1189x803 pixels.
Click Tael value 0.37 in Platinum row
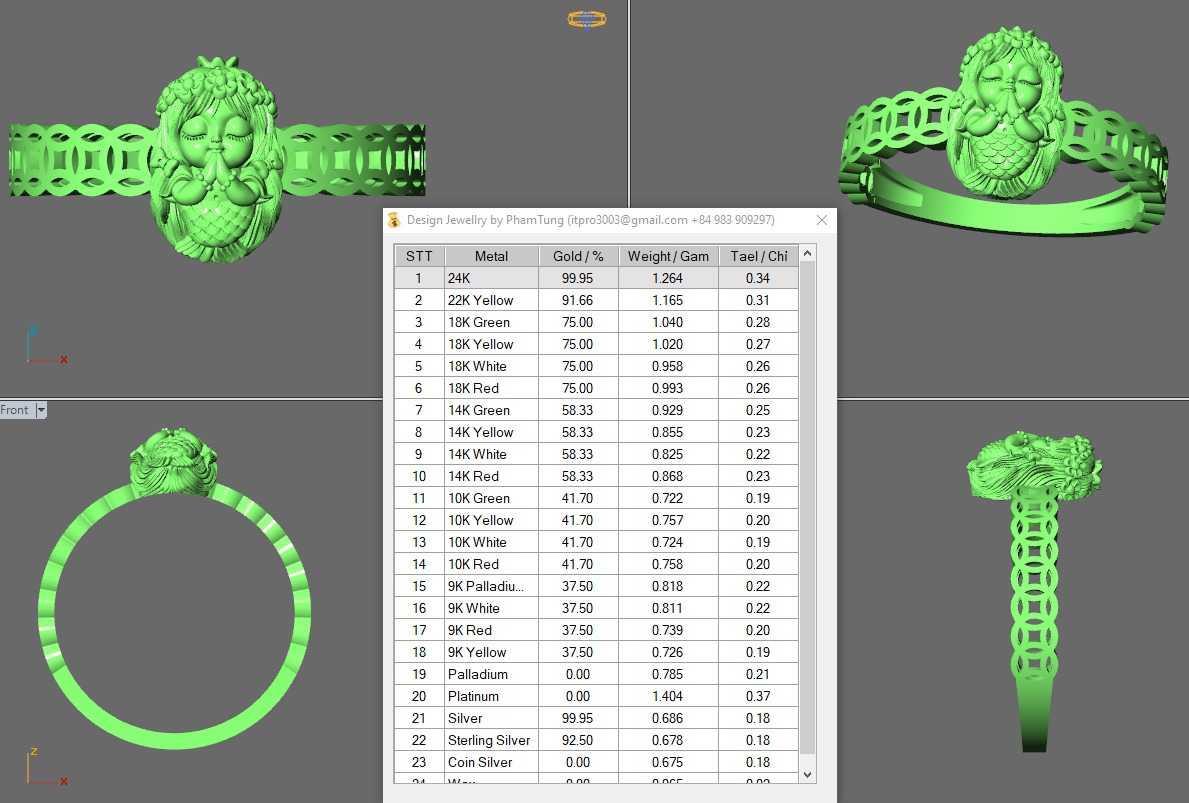[758, 696]
